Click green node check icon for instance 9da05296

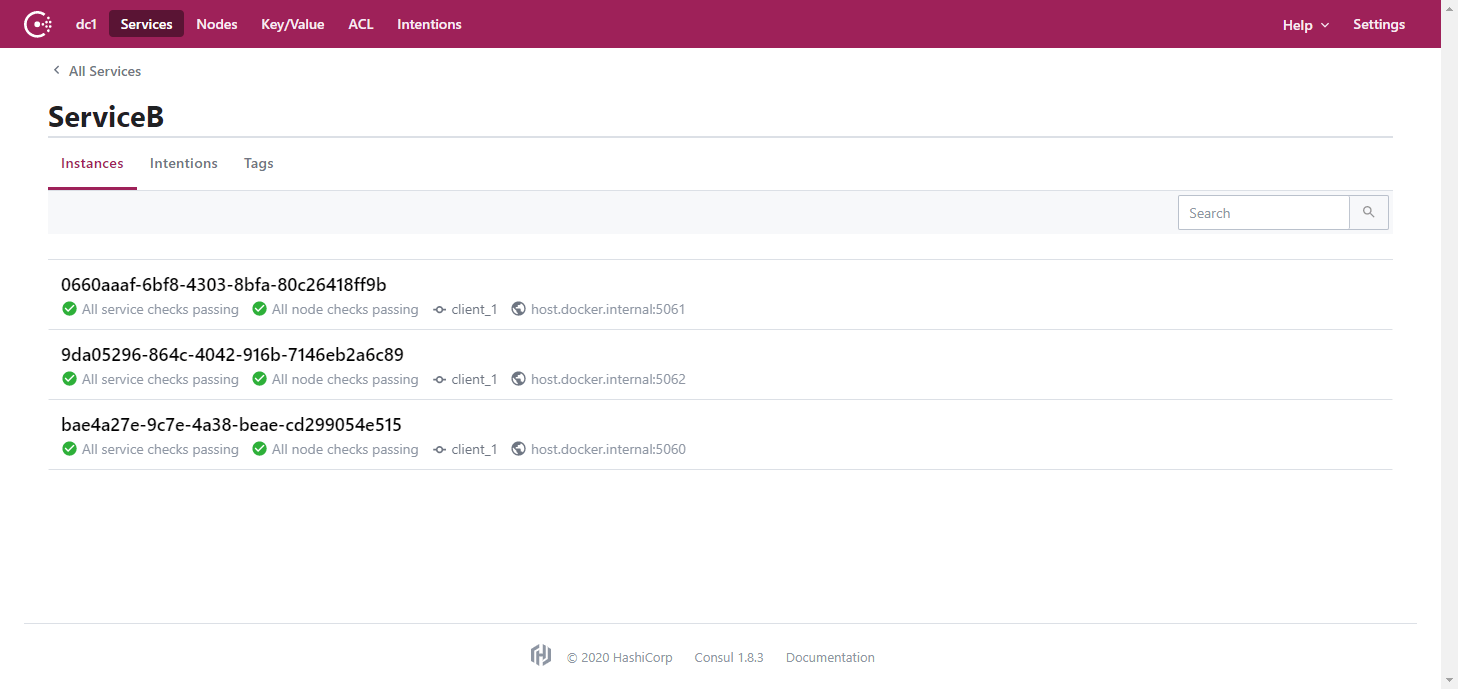click(259, 379)
